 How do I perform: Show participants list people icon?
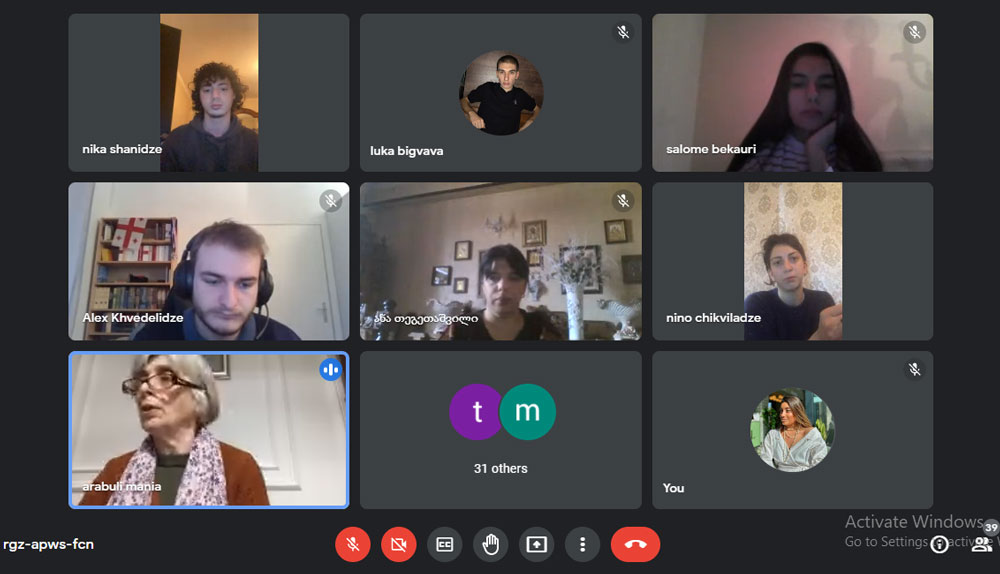coord(982,544)
